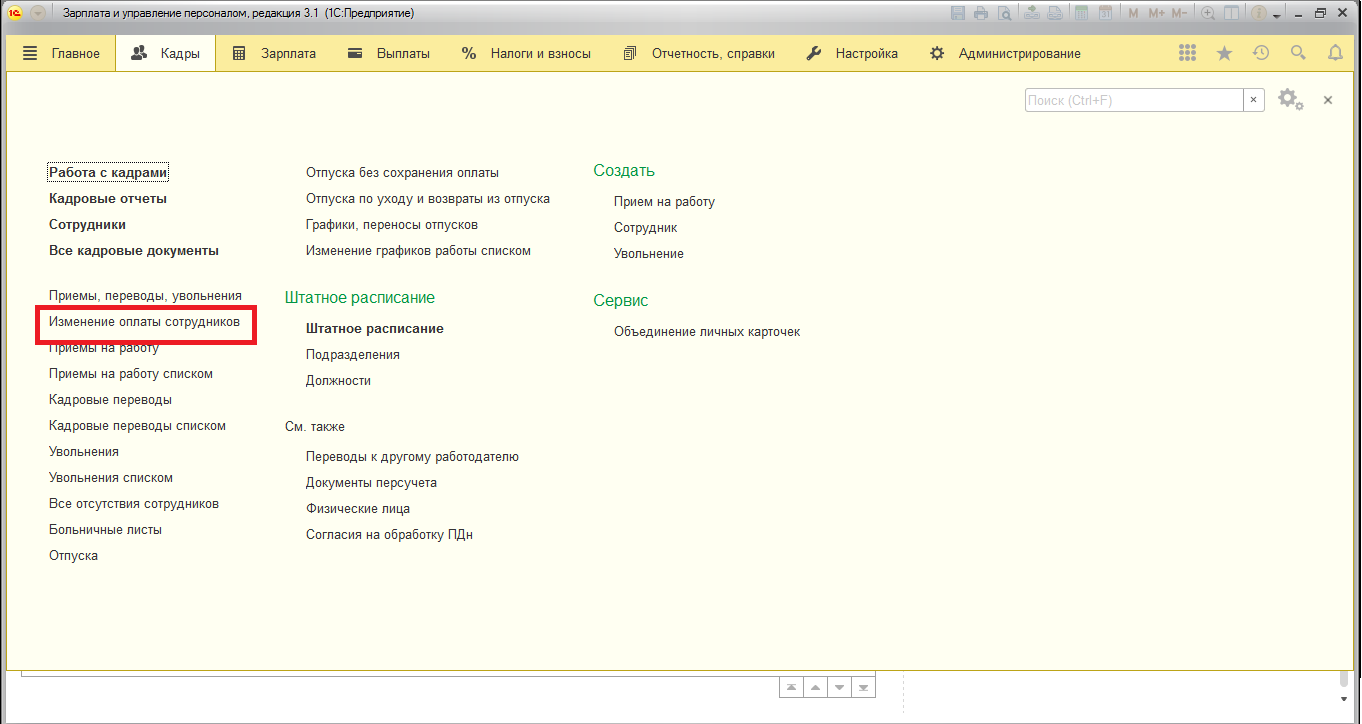Viewport: 1362px width, 724px height.
Task: Open Отчетность, справки section
Action: coord(698,53)
